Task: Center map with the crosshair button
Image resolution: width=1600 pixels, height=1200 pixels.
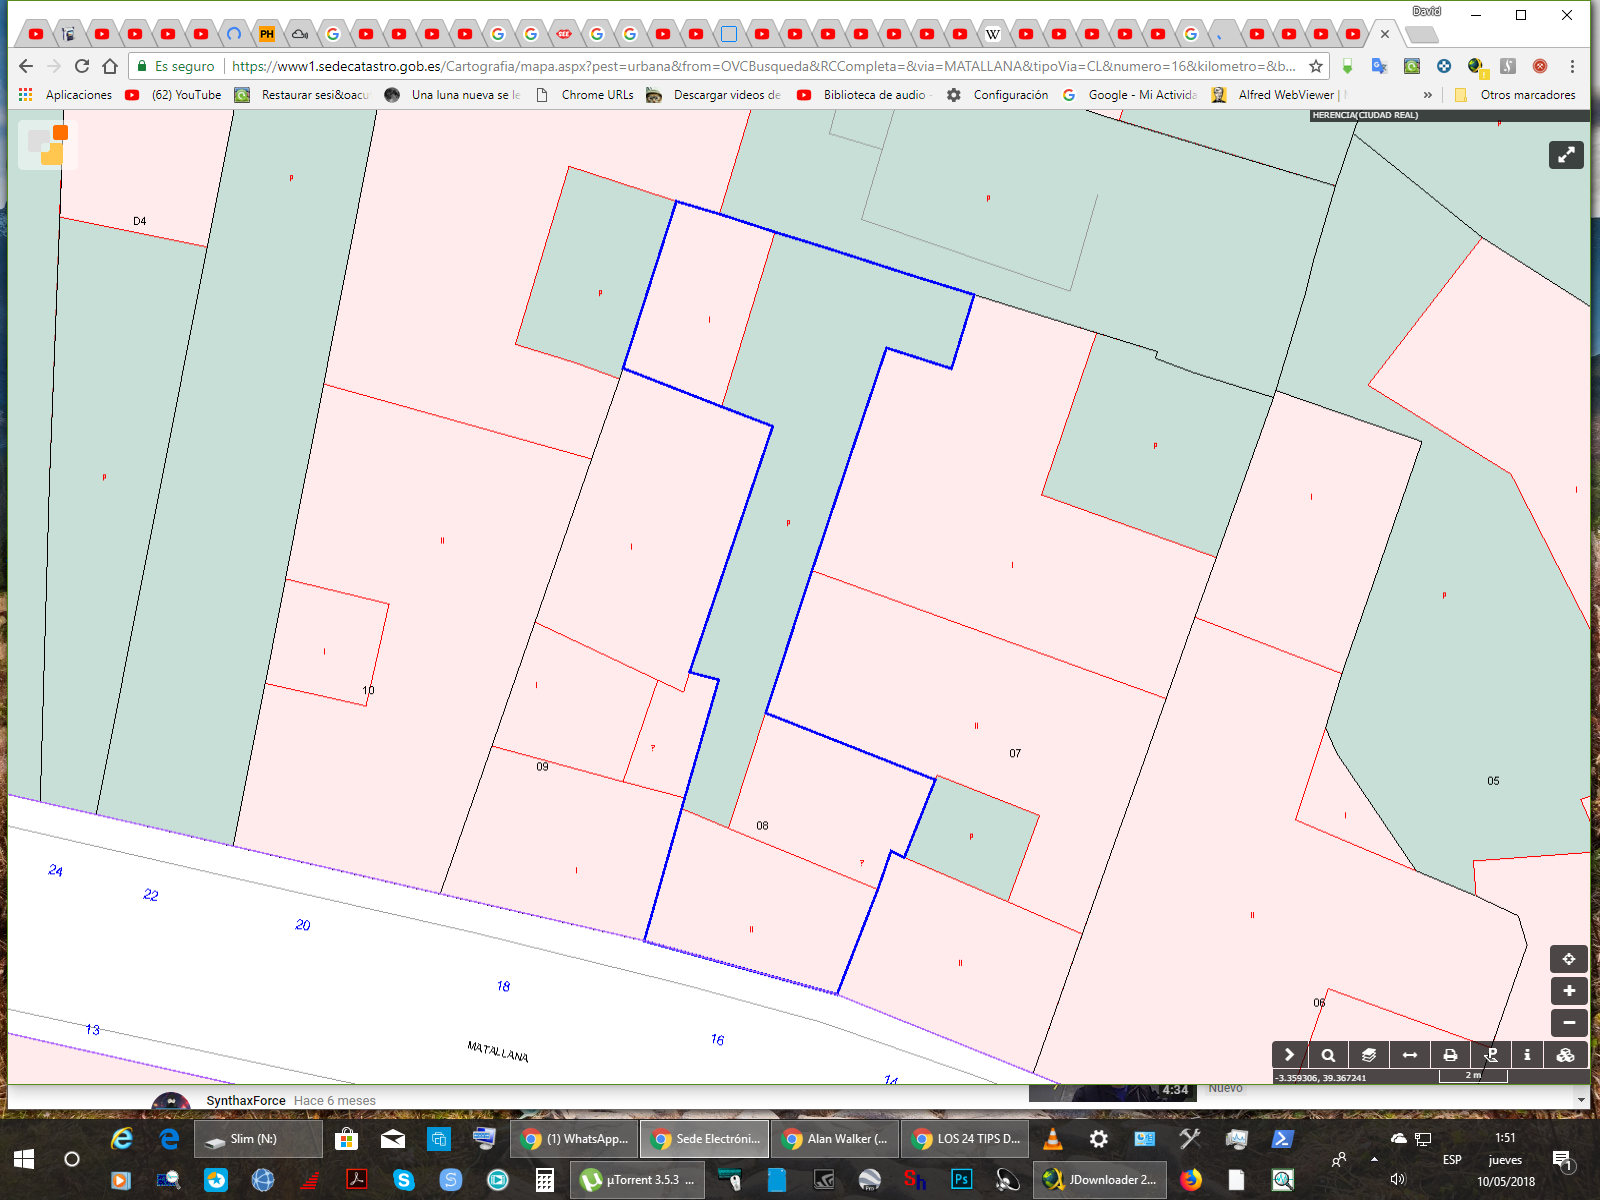Action: click(1568, 959)
